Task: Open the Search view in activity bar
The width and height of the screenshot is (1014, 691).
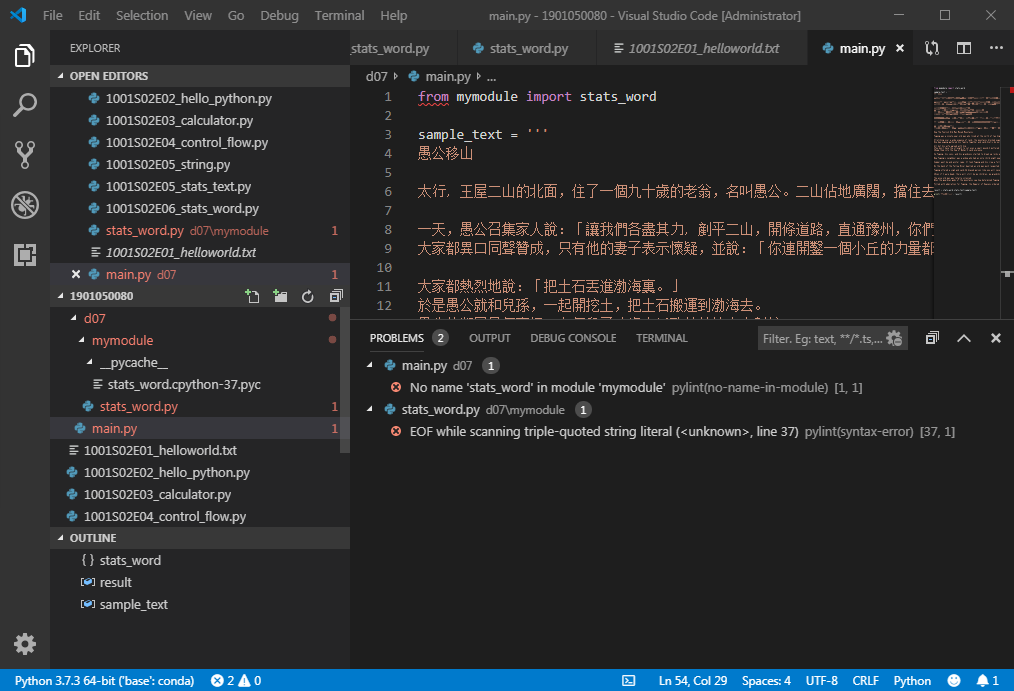Action: point(25,105)
